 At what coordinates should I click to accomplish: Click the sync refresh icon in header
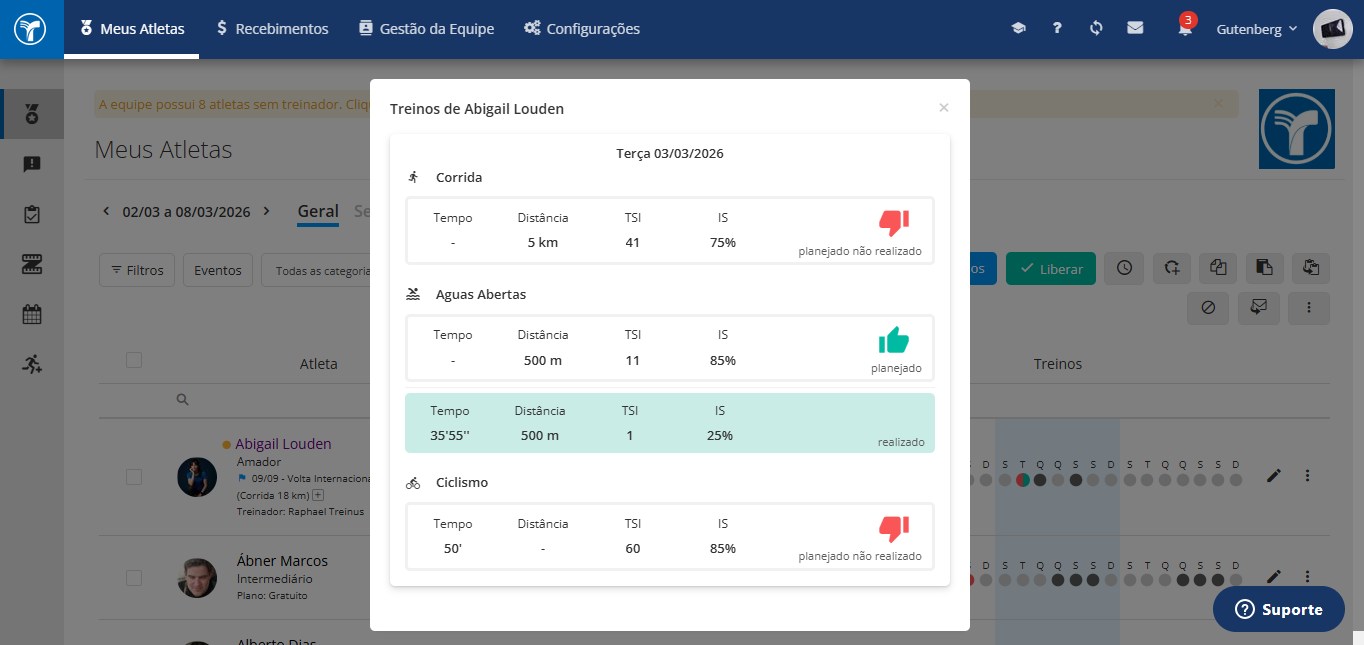[x=1096, y=29]
